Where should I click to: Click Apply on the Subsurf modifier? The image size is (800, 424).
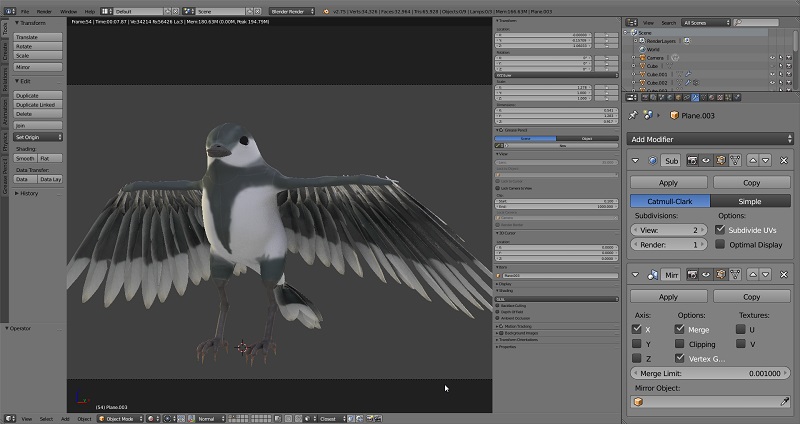[x=668, y=182]
